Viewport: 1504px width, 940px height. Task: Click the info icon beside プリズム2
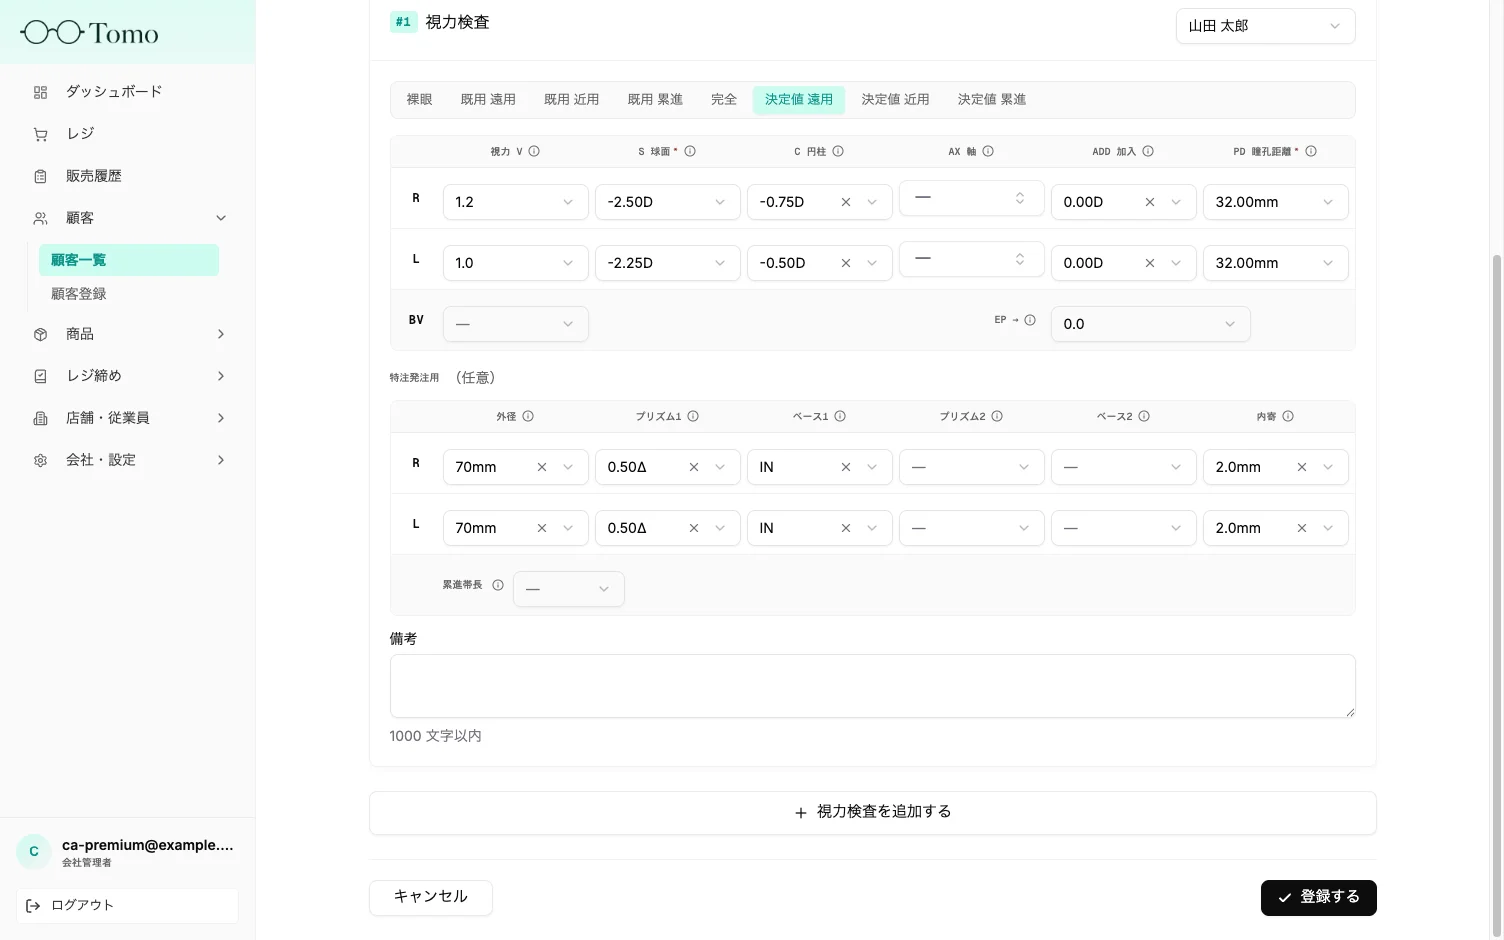[x=997, y=416]
